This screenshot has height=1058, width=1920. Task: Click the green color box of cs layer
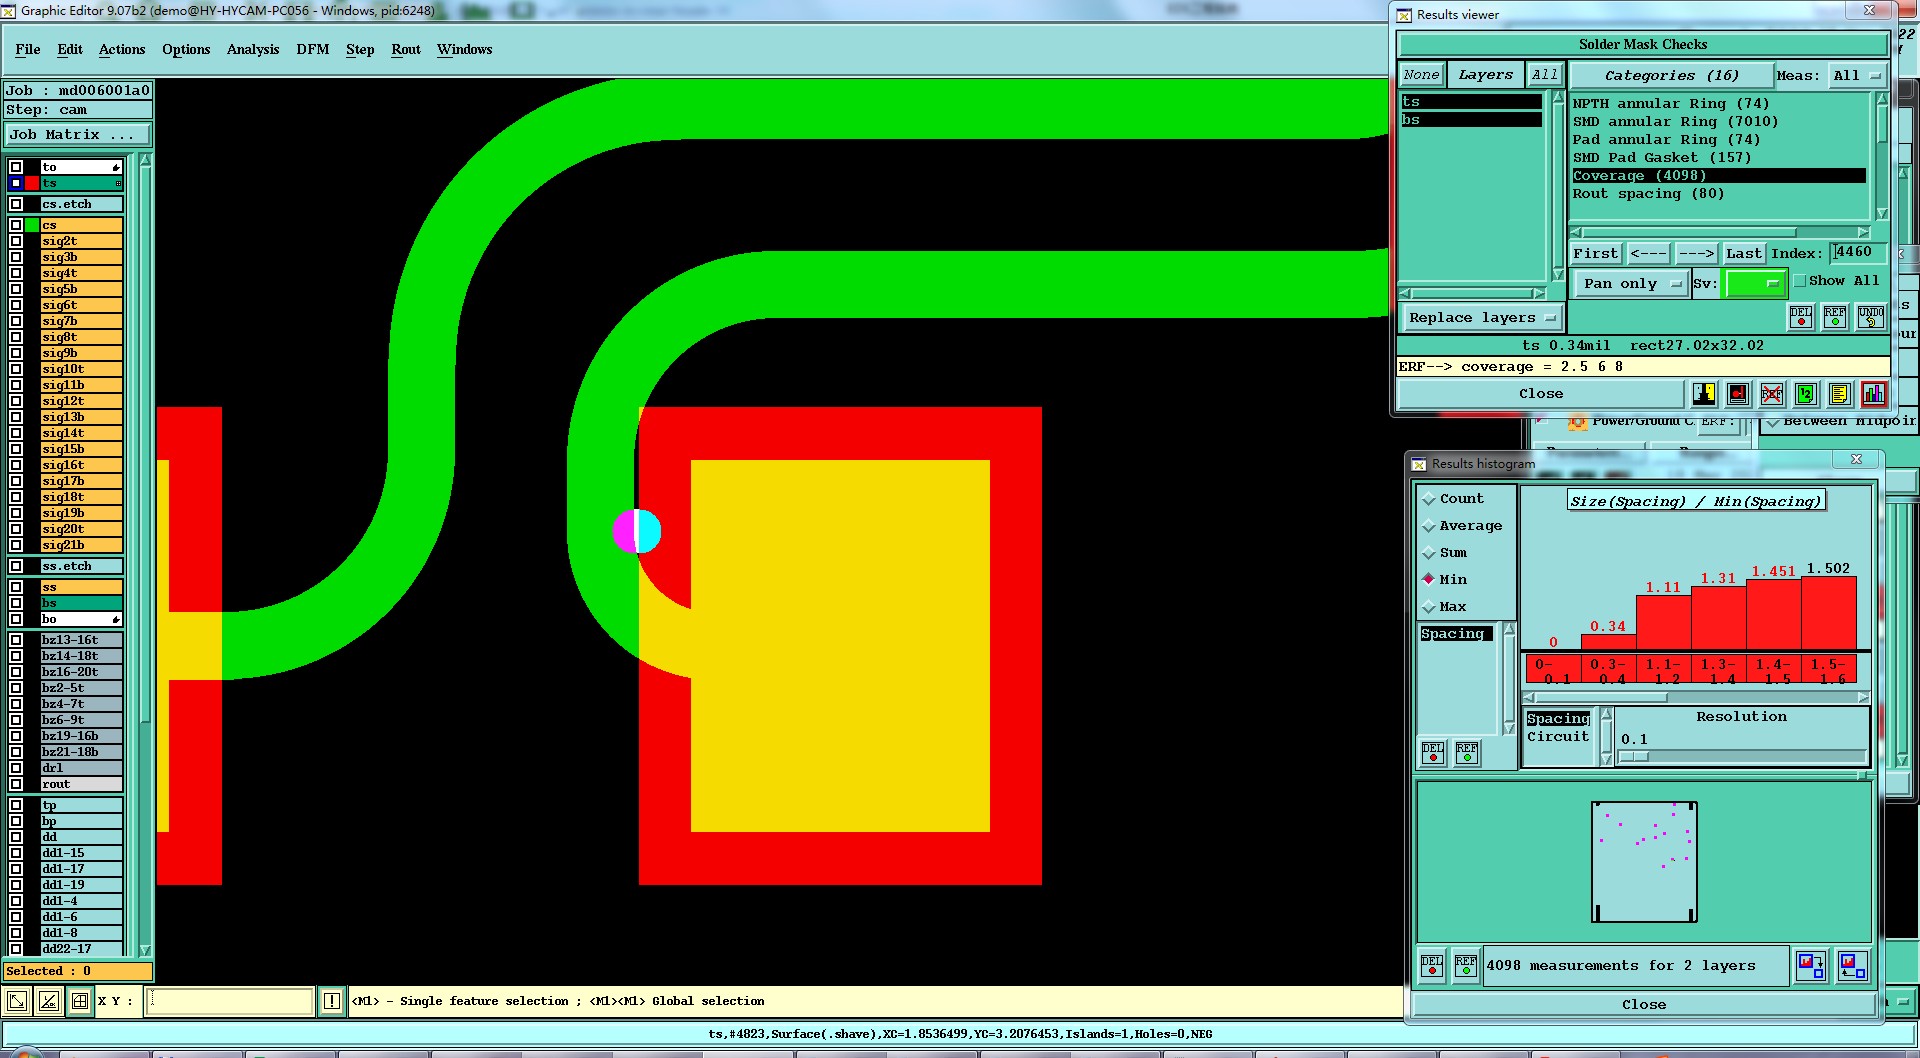32,225
